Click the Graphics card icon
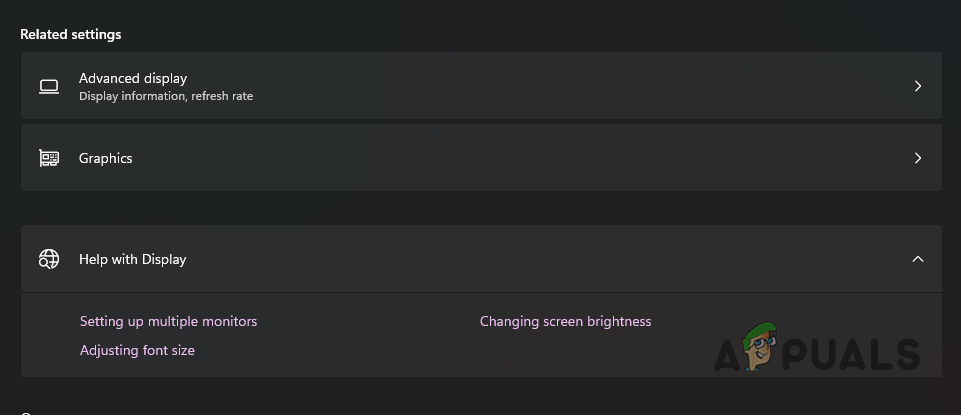 click(49, 158)
